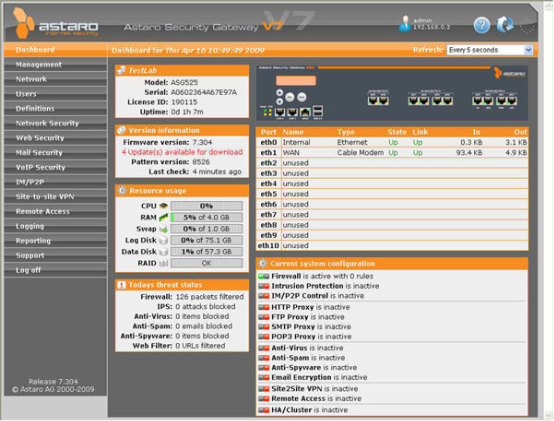
Task: Click the Anti-Spyware status indicator icon
Action: click(x=264, y=368)
